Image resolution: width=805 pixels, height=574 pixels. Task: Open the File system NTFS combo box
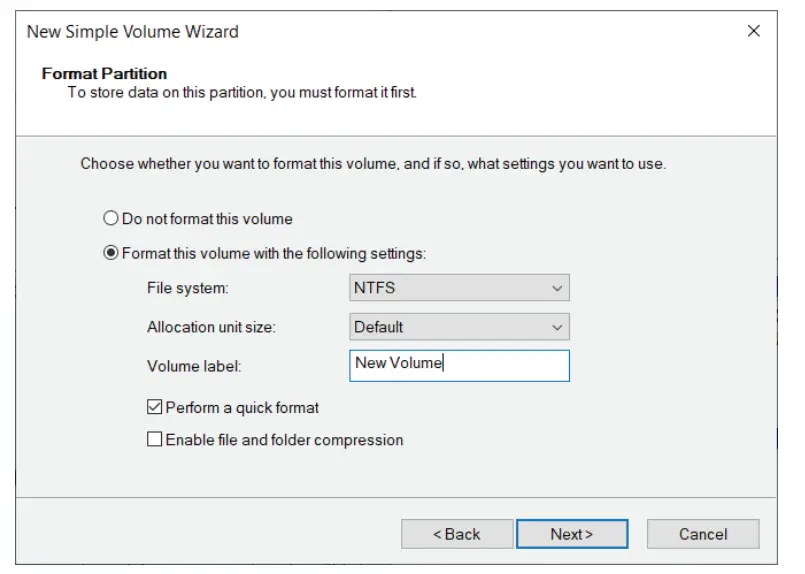[459, 288]
